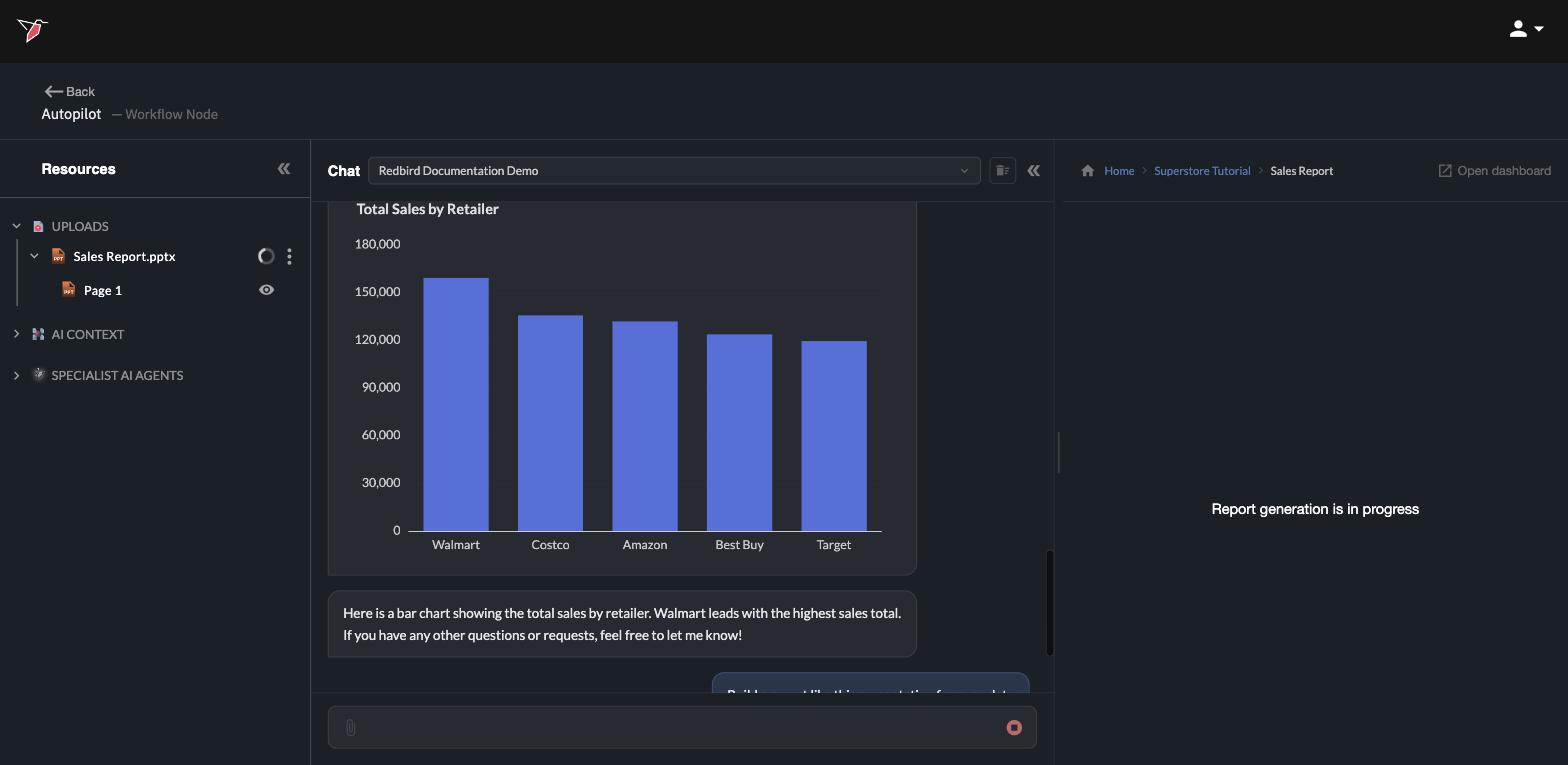Collapse the Resources panel
The width and height of the screenshot is (1568, 765).
pyautogui.click(x=284, y=169)
